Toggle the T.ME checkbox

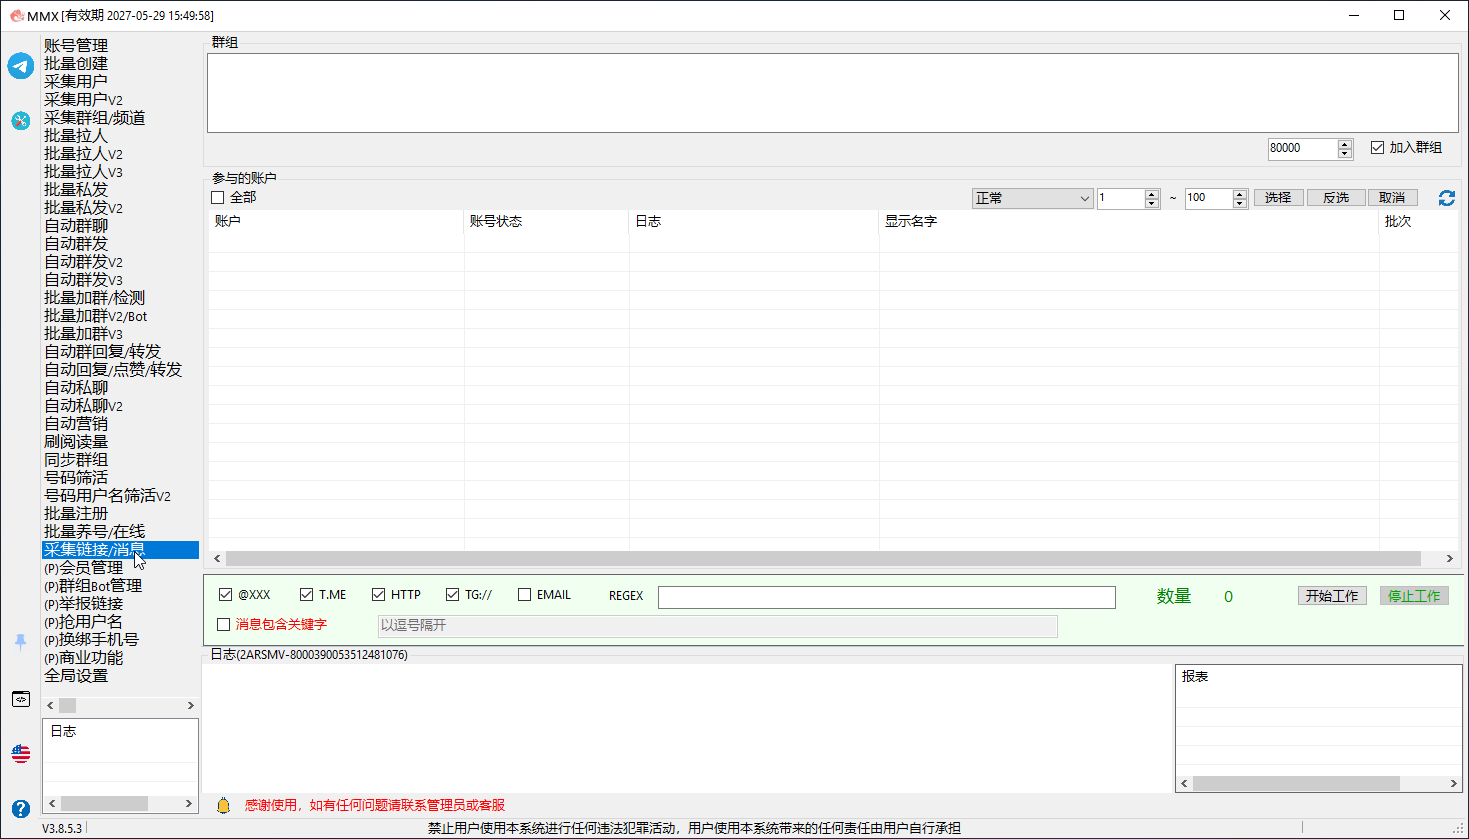(x=307, y=595)
